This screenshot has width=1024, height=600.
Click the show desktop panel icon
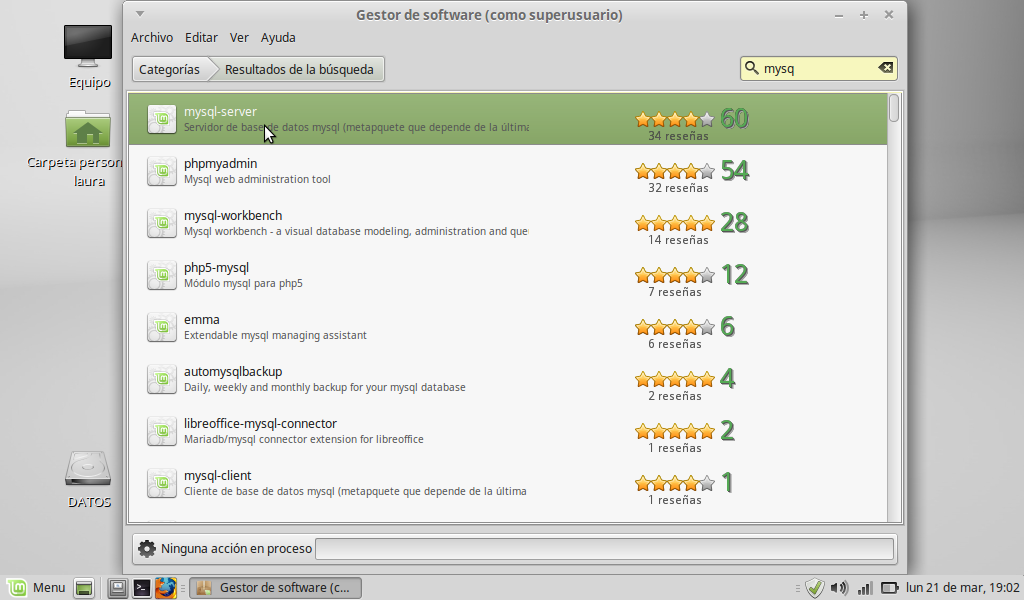coord(84,588)
